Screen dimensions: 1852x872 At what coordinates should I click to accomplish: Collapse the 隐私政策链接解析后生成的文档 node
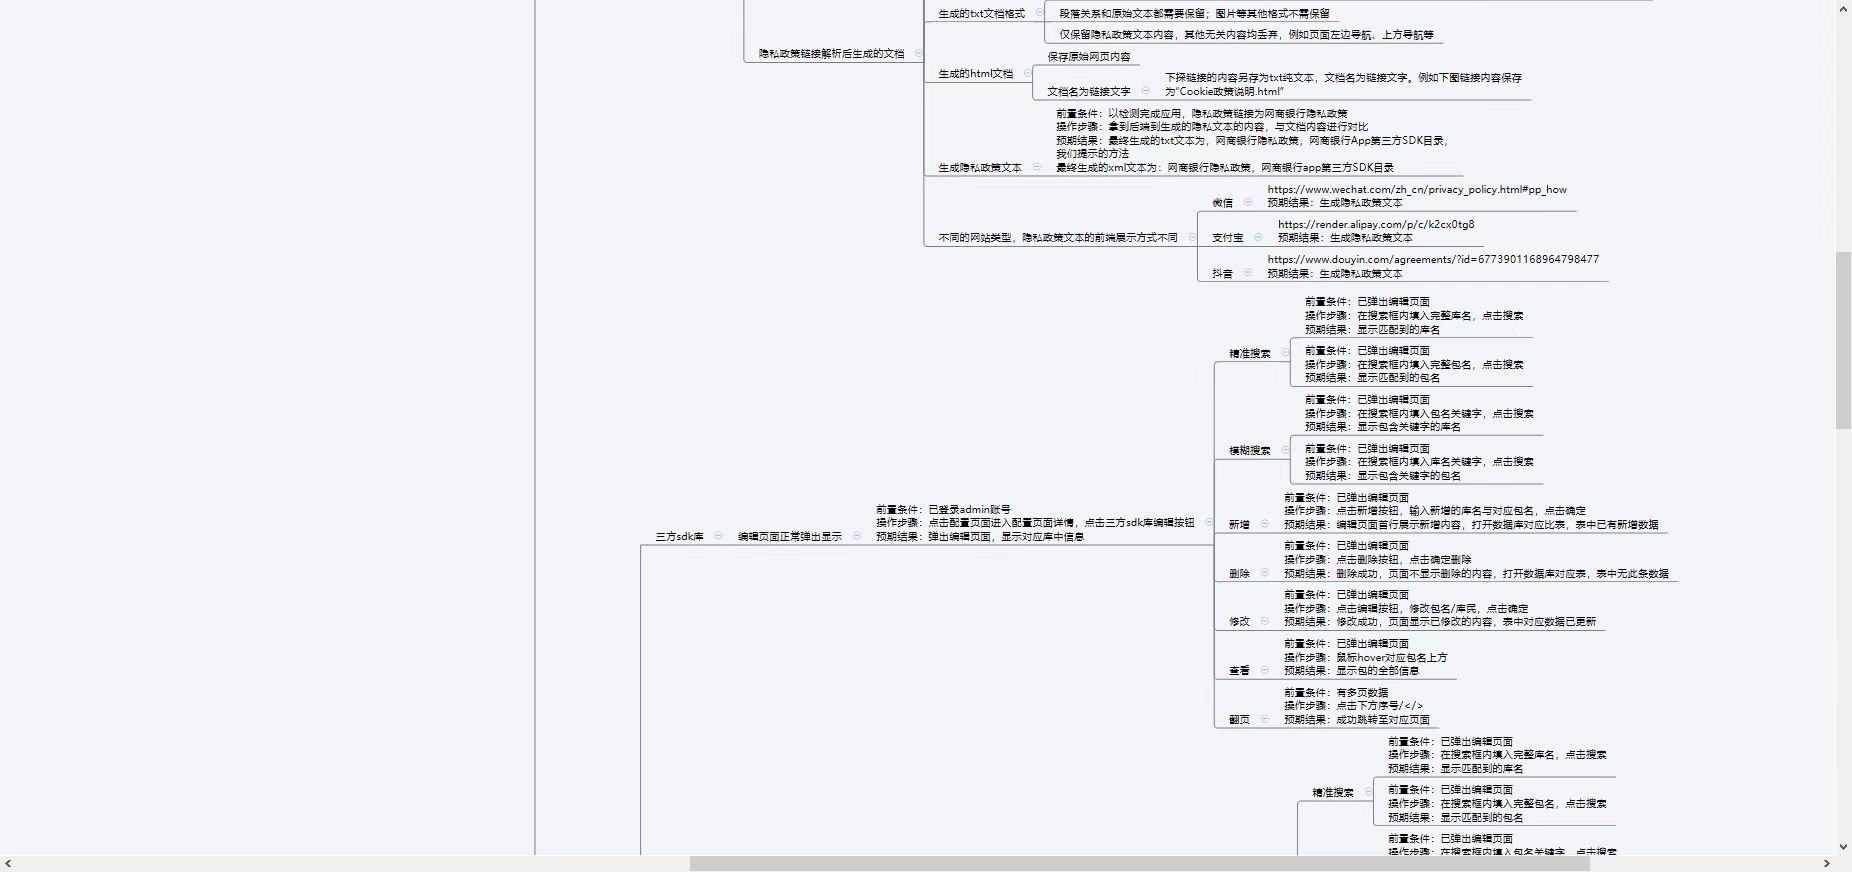click(x=918, y=53)
